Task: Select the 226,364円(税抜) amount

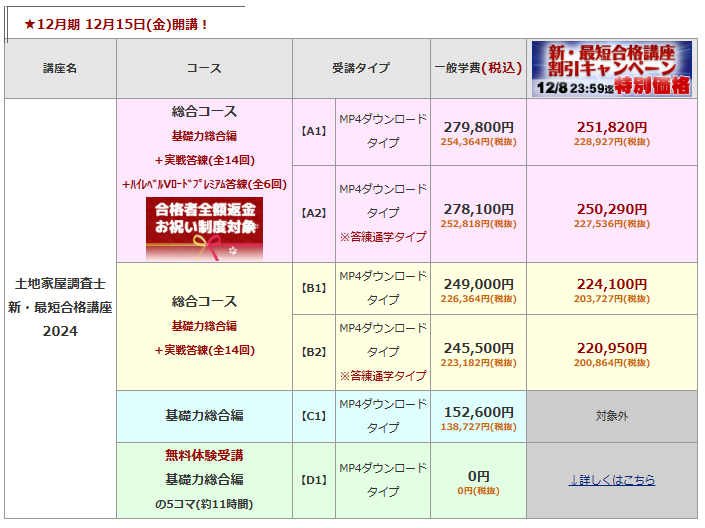Action: 478,299
